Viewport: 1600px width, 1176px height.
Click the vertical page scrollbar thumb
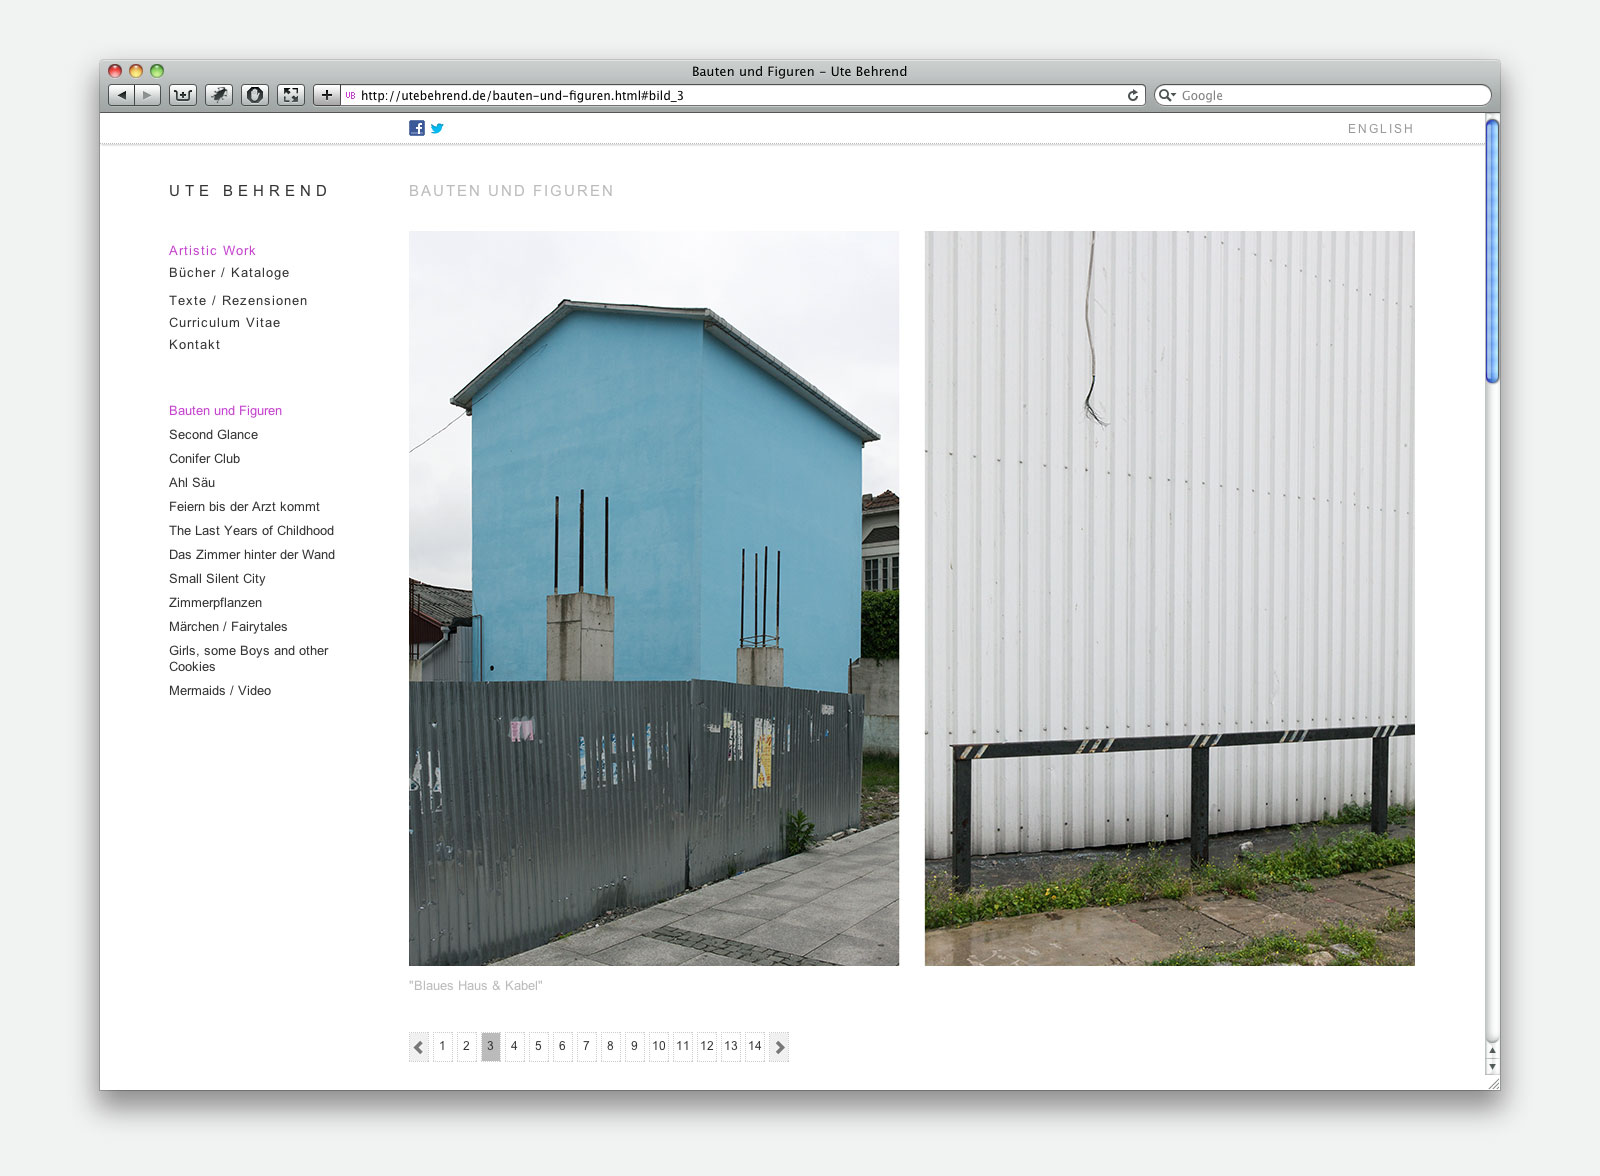pyautogui.click(x=1492, y=250)
